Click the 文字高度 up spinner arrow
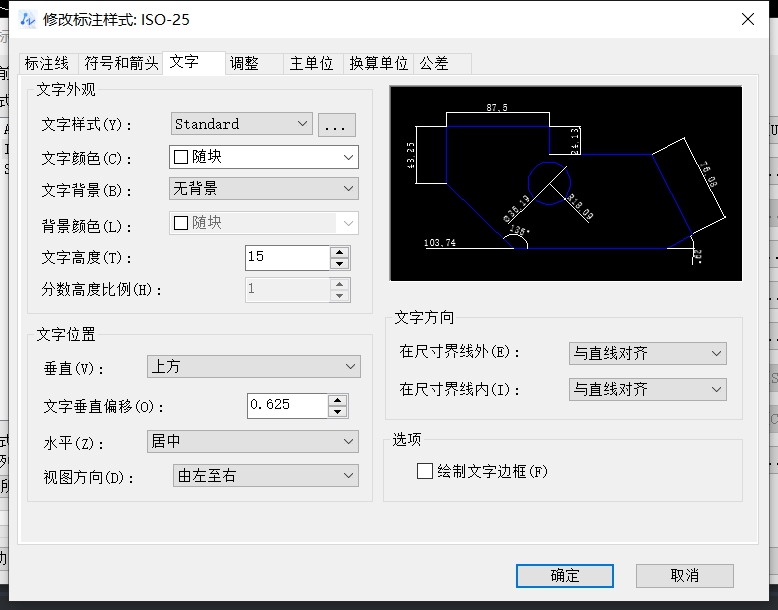 [x=340, y=252]
